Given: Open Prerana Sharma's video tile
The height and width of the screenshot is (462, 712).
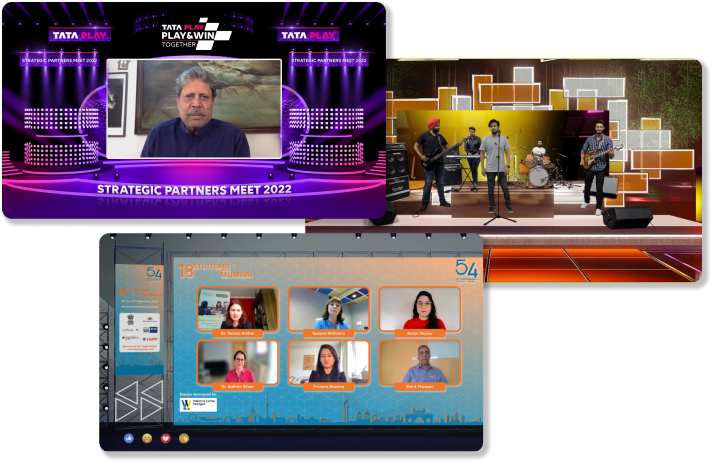Looking at the screenshot, I should tap(329, 363).
